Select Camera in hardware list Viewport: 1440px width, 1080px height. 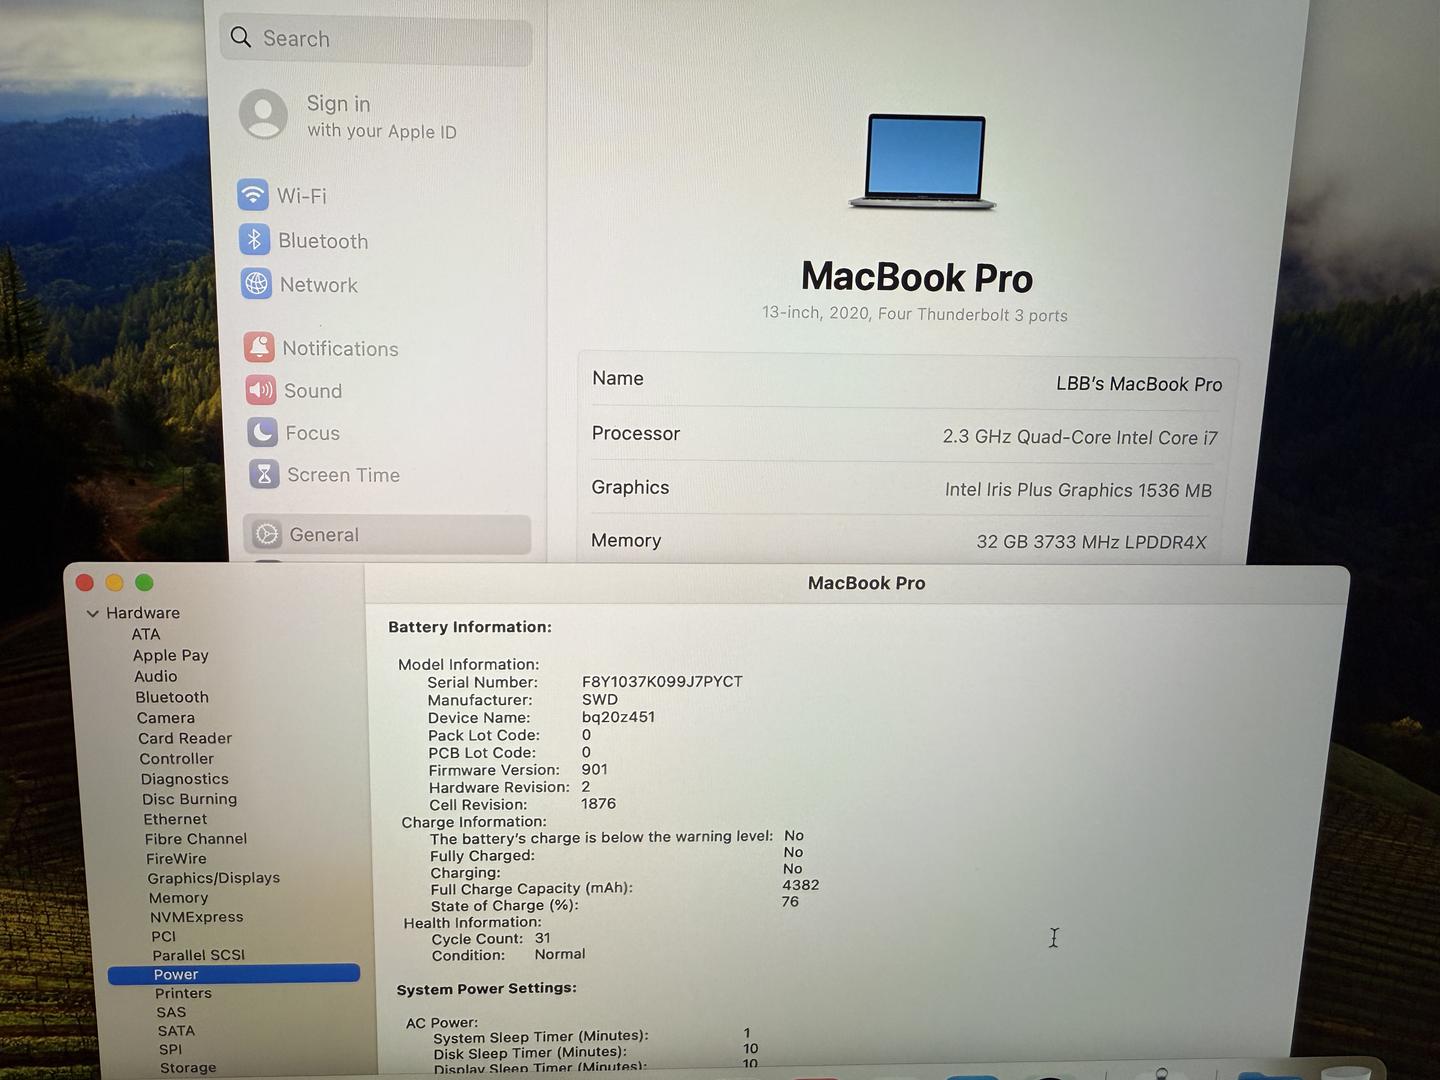tap(166, 718)
